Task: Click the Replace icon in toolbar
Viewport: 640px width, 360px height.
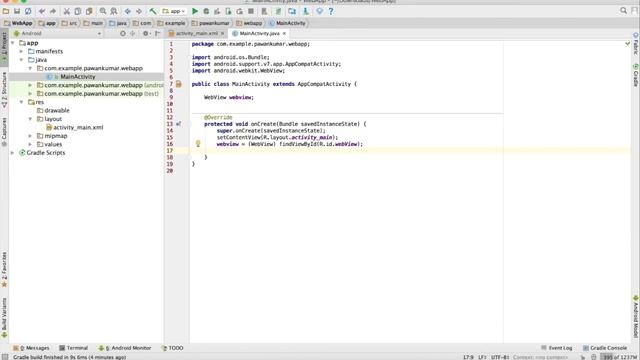Action: click(114, 11)
